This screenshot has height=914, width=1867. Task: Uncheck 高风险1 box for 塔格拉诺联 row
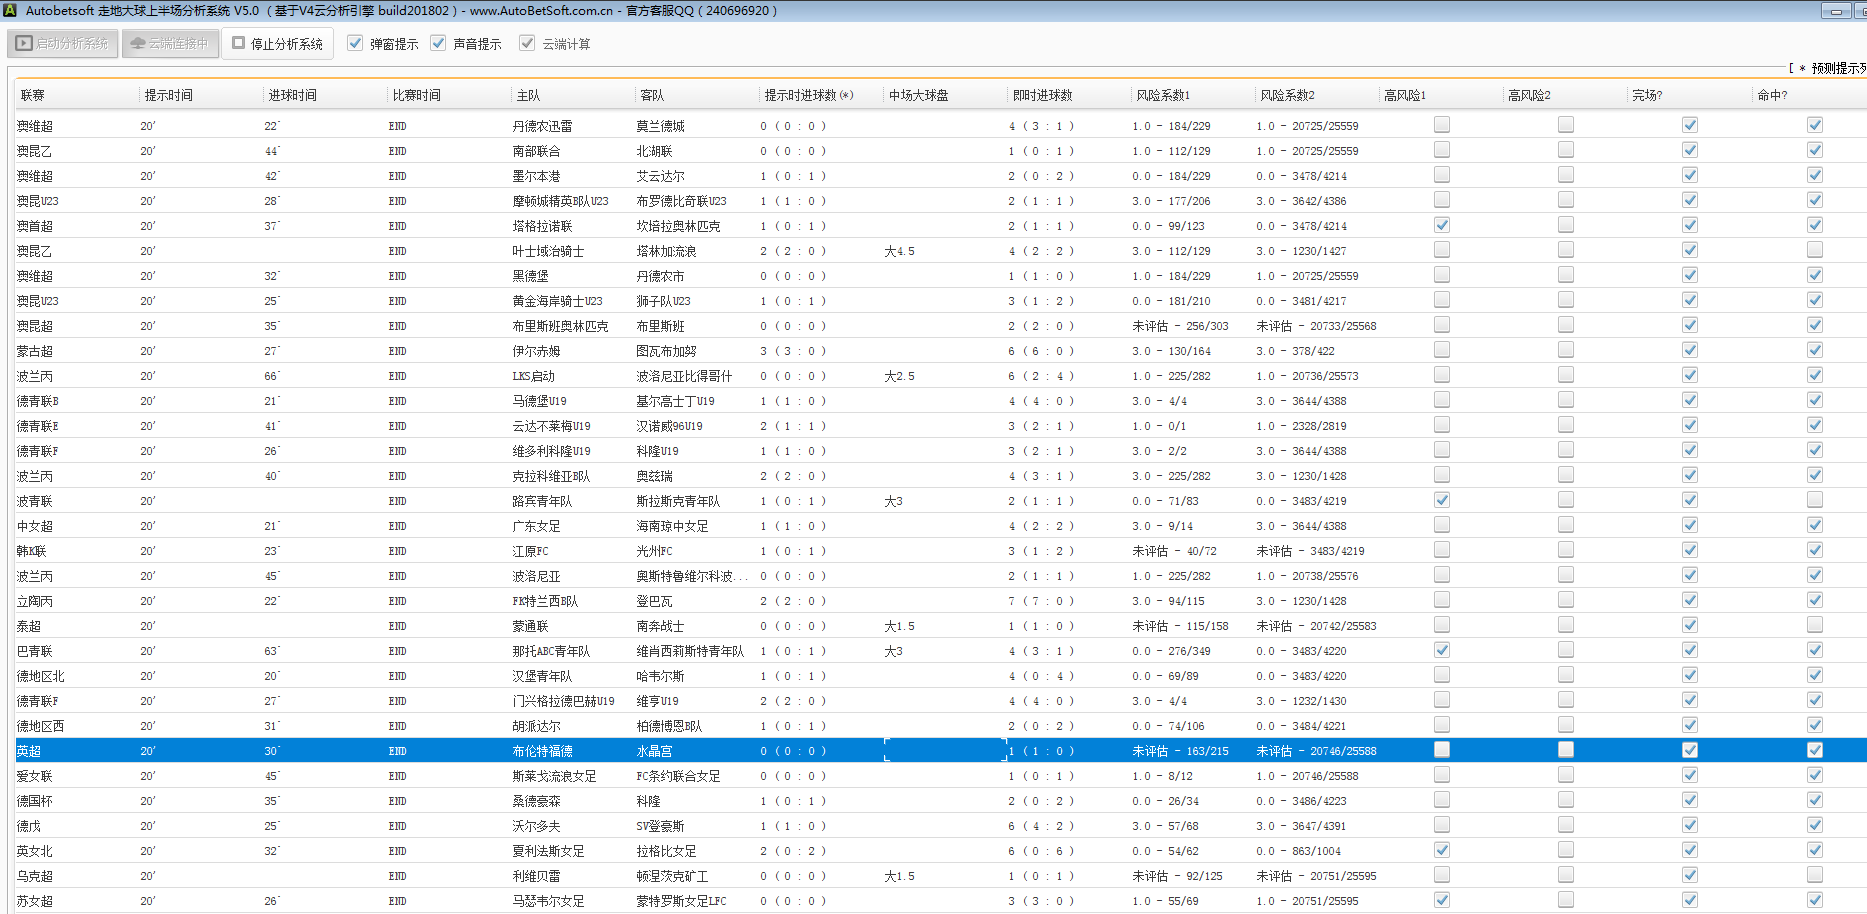click(1441, 225)
